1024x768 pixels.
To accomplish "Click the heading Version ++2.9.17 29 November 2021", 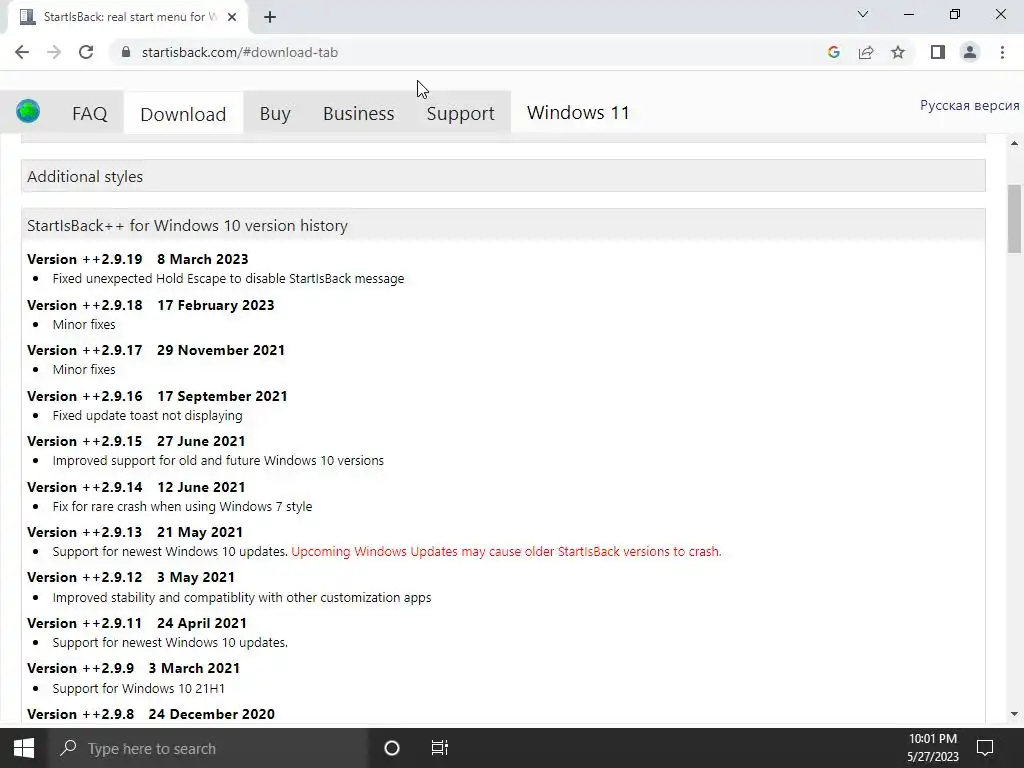I will (x=156, y=350).
